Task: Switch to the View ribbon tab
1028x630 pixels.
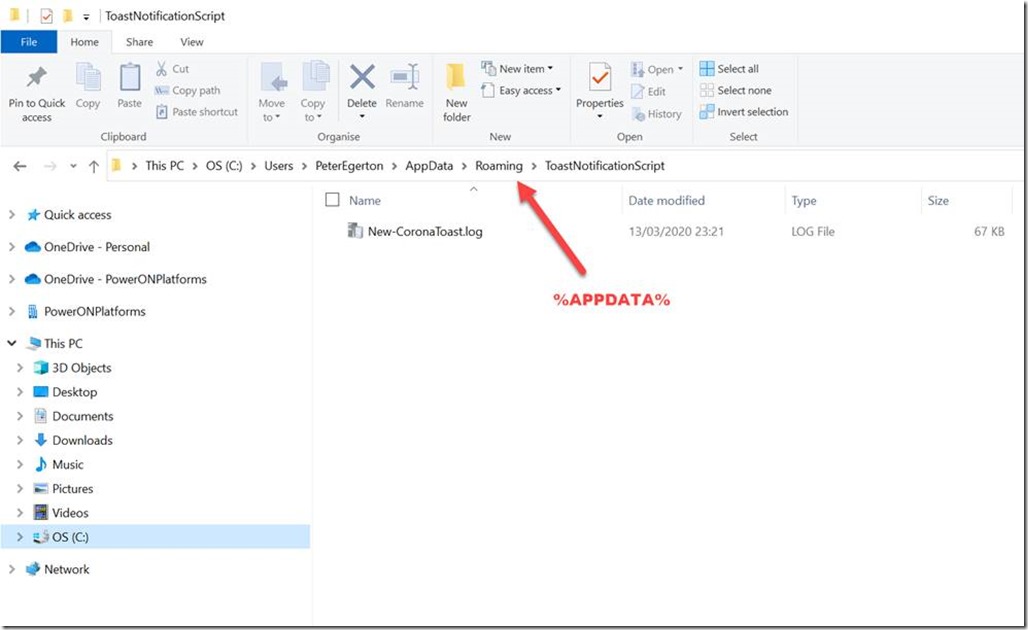Action: click(191, 42)
